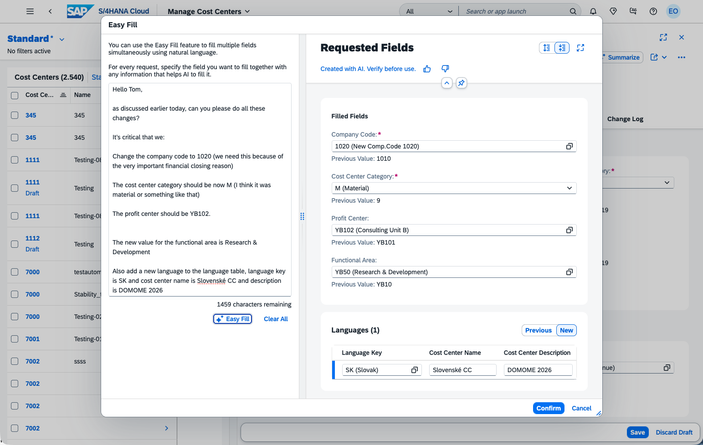
Task: Open the EO user profile avatar
Action: pos(673,11)
